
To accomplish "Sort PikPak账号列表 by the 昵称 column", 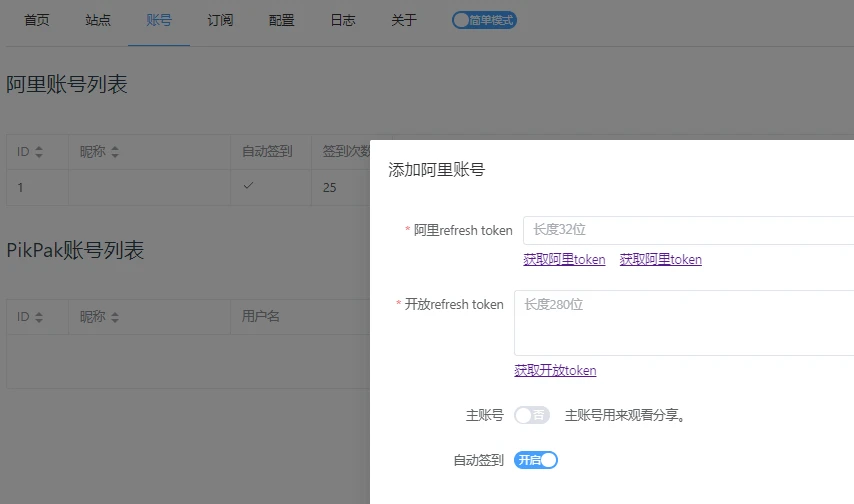I will tap(114, 317).
